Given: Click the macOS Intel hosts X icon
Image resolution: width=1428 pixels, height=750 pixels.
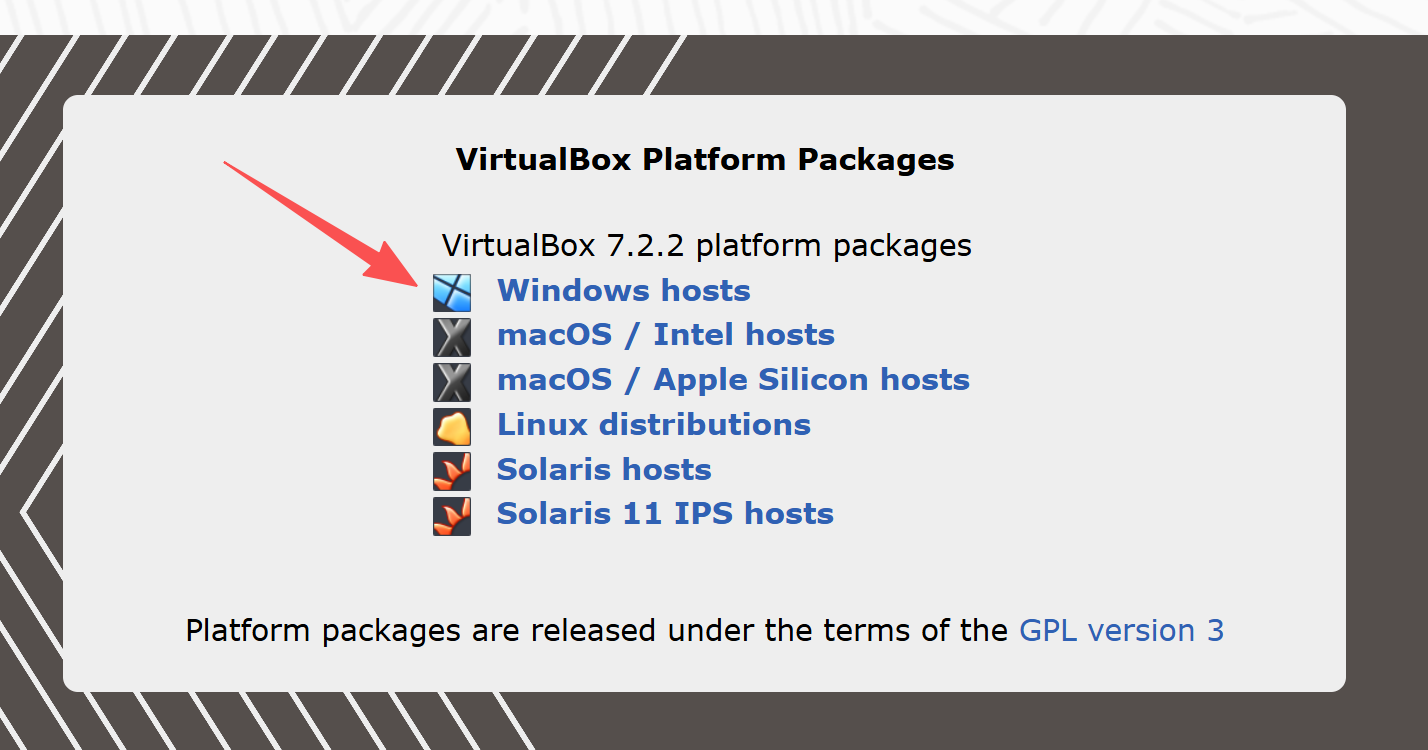Looking at the screenshot, I should pyautogui.click(x=451, y=335).
